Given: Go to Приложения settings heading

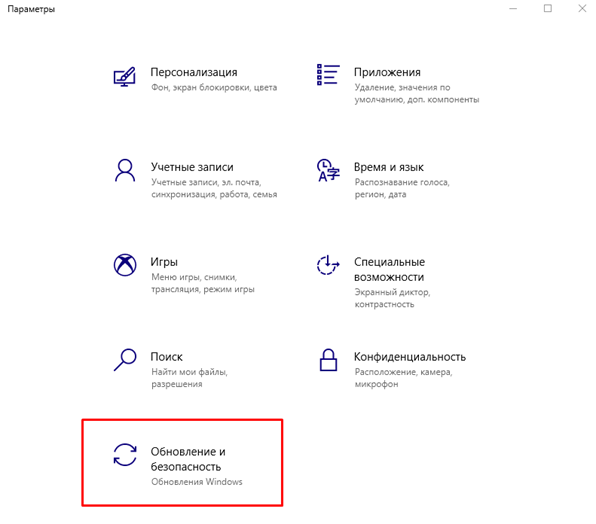Looking at the screenshot, I should (x=387, y=72).
